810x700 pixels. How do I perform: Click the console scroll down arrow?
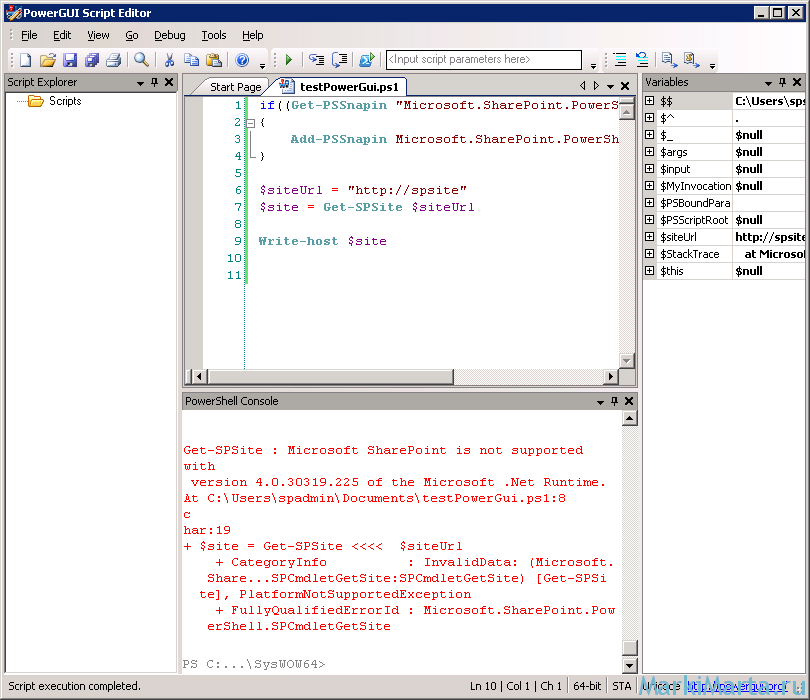coord(629,665)
